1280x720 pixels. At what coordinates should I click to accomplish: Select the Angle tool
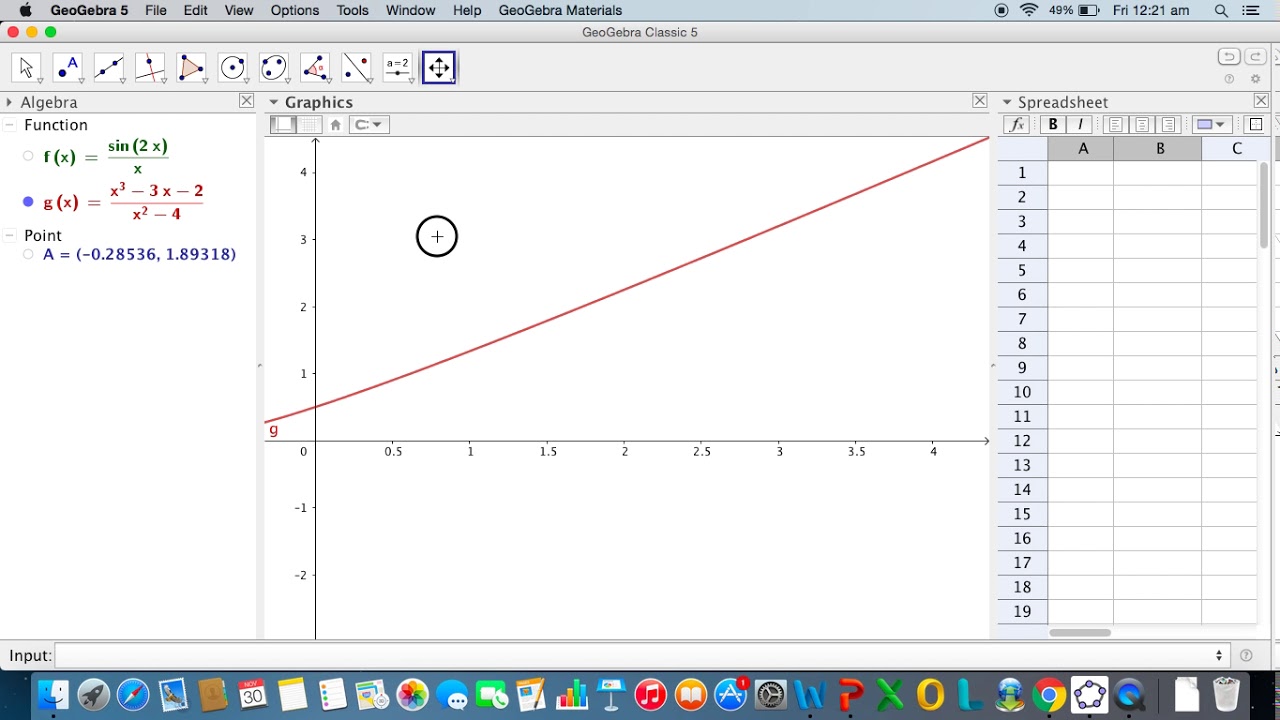pos(315,68)
